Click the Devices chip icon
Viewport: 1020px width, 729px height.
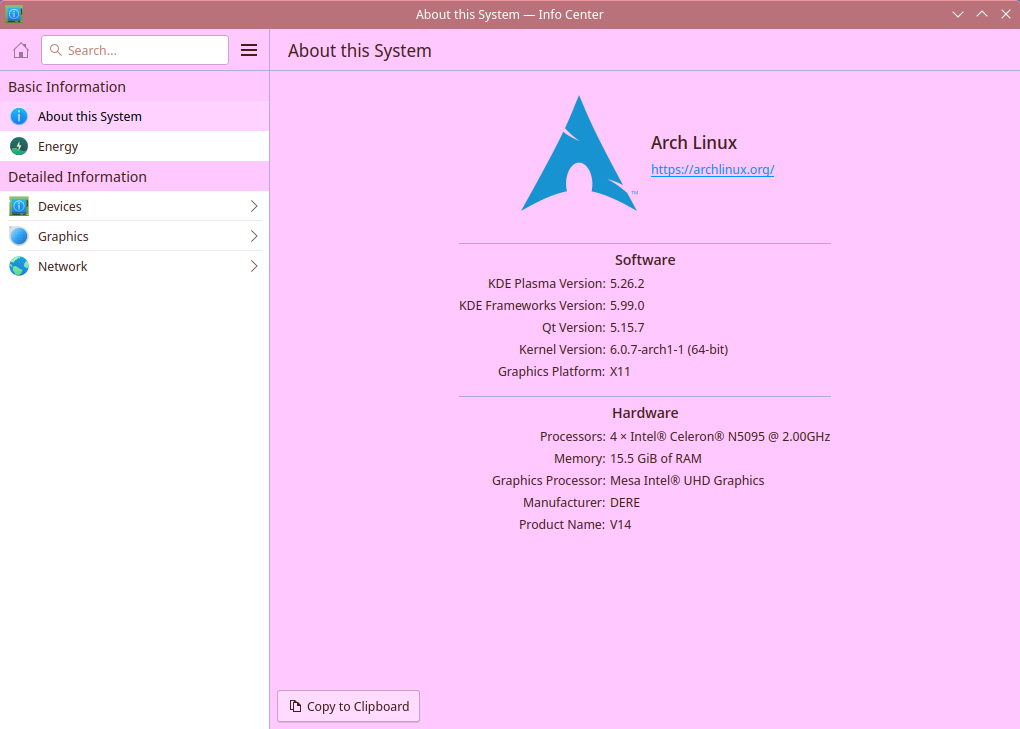point(19,206)
